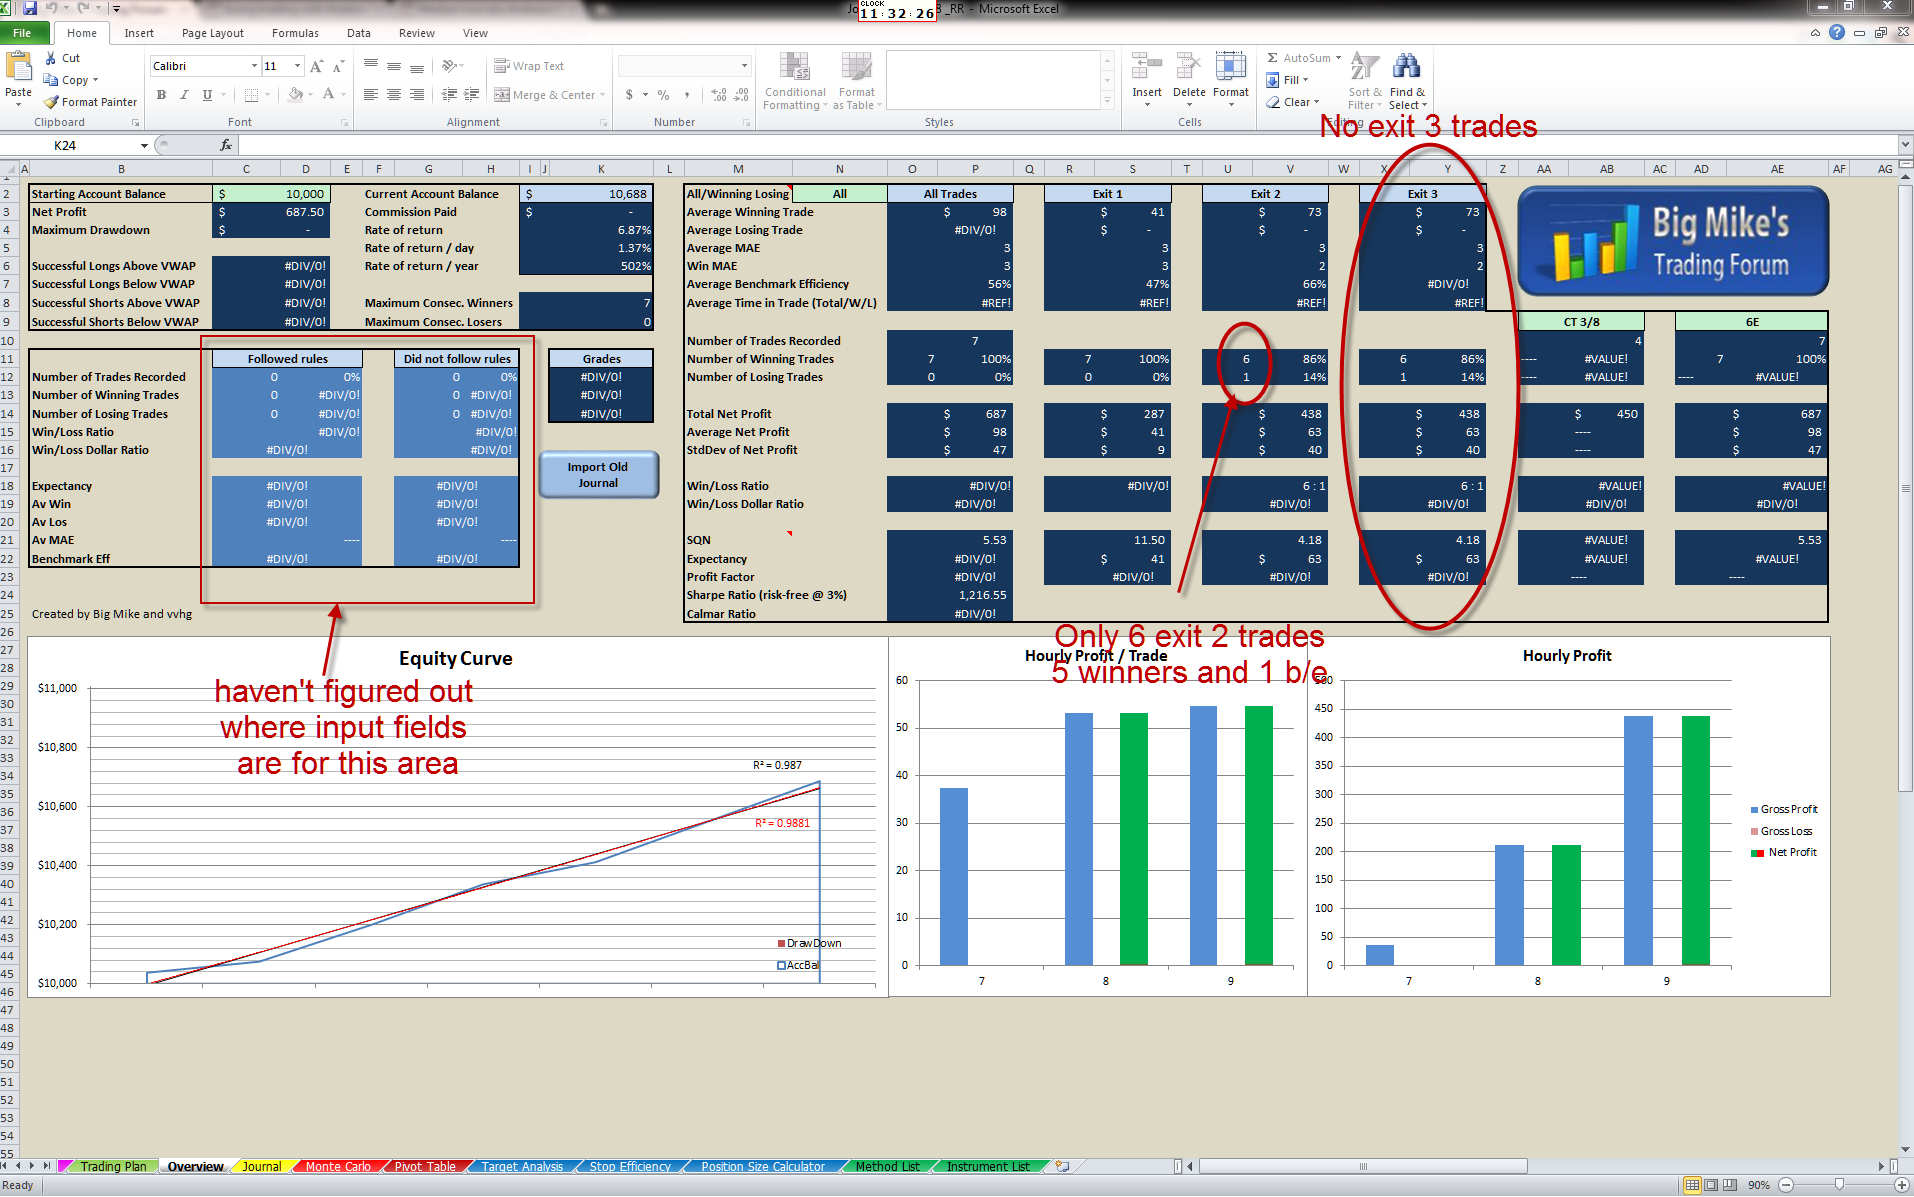Apply Percent Style number format

[x=663, y=95]
